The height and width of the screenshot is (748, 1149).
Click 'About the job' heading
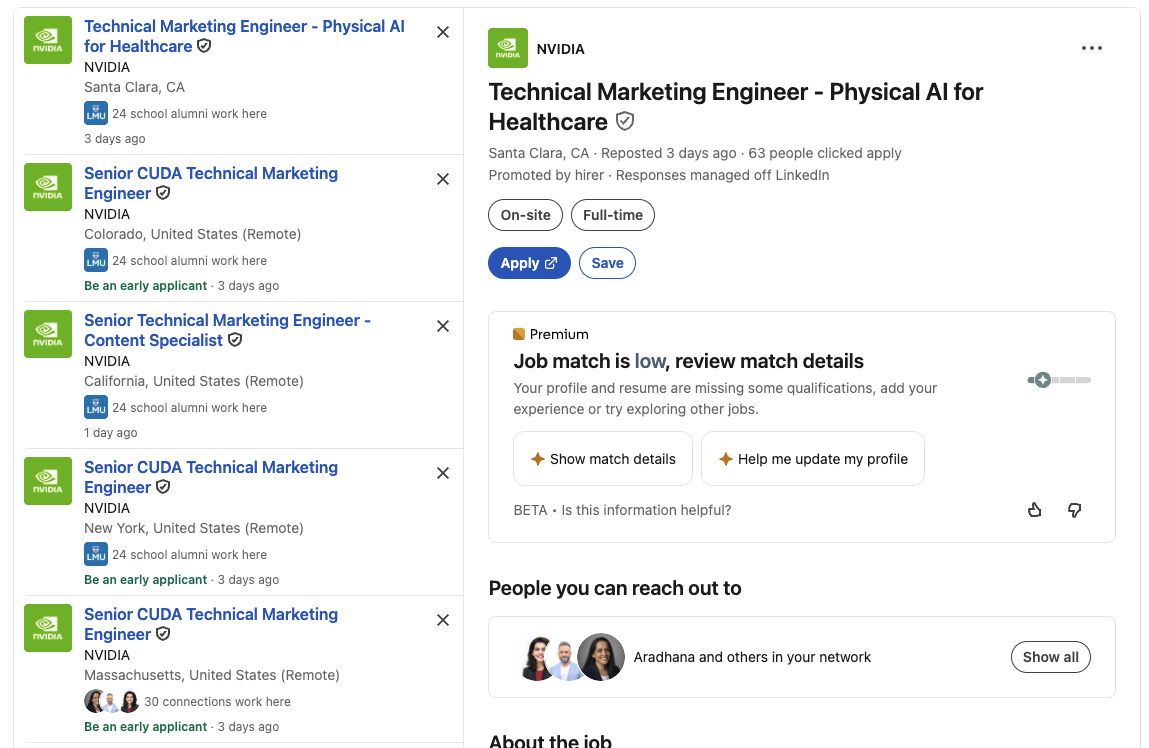click(x=550, y=741)
